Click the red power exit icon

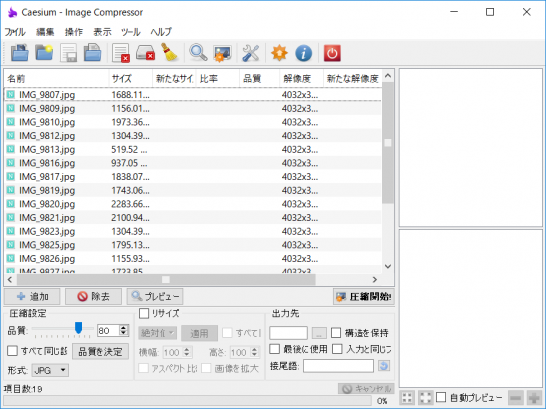(x=332, y=53)
